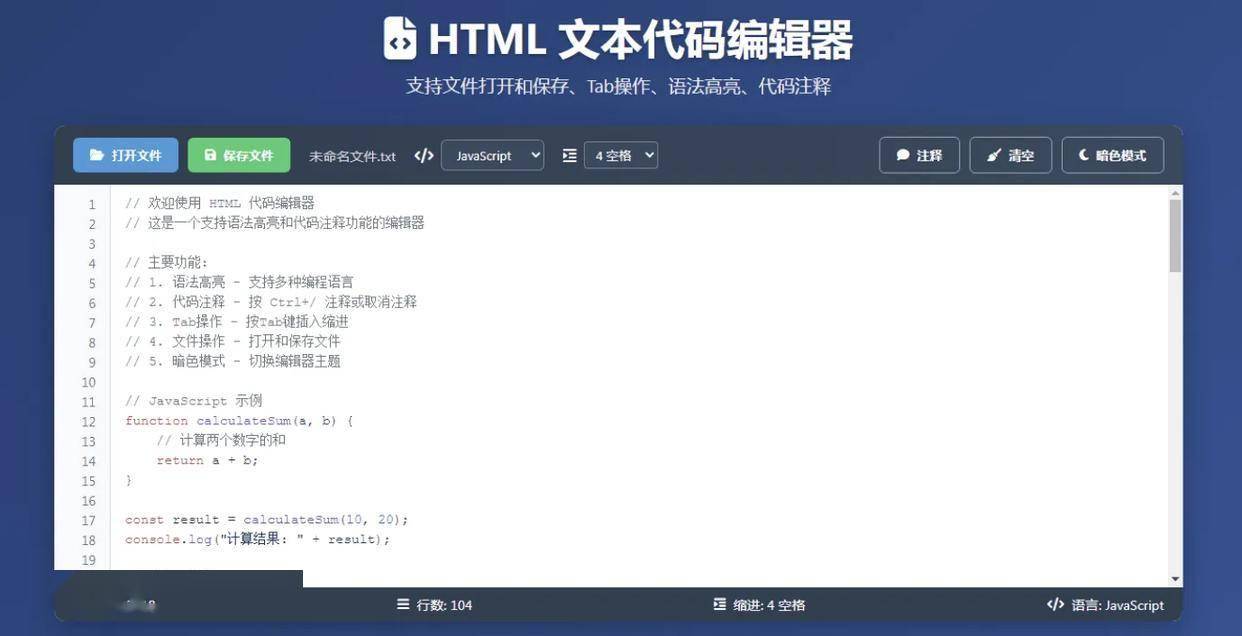This screenshot has width=1242, height=636.
Task: Open the JavaScript language dropdown
Action: click(x=492, y=156)
